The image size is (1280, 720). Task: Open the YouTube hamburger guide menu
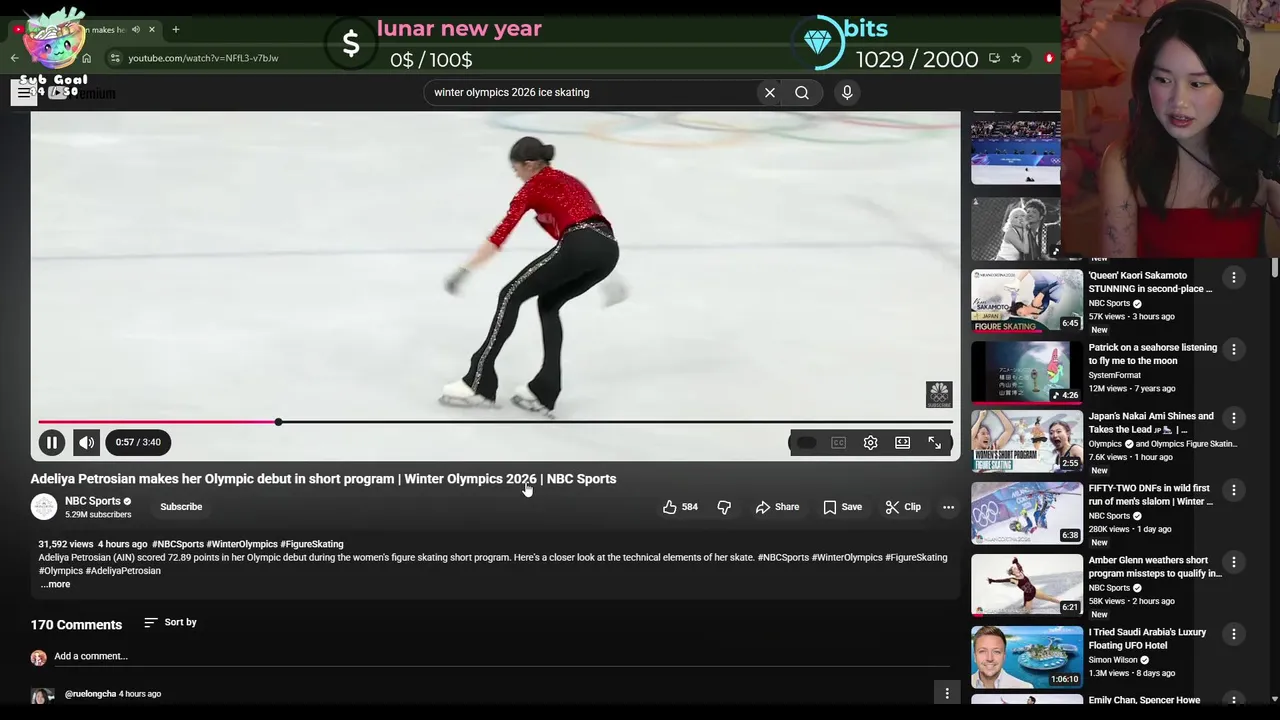[24, 92]
